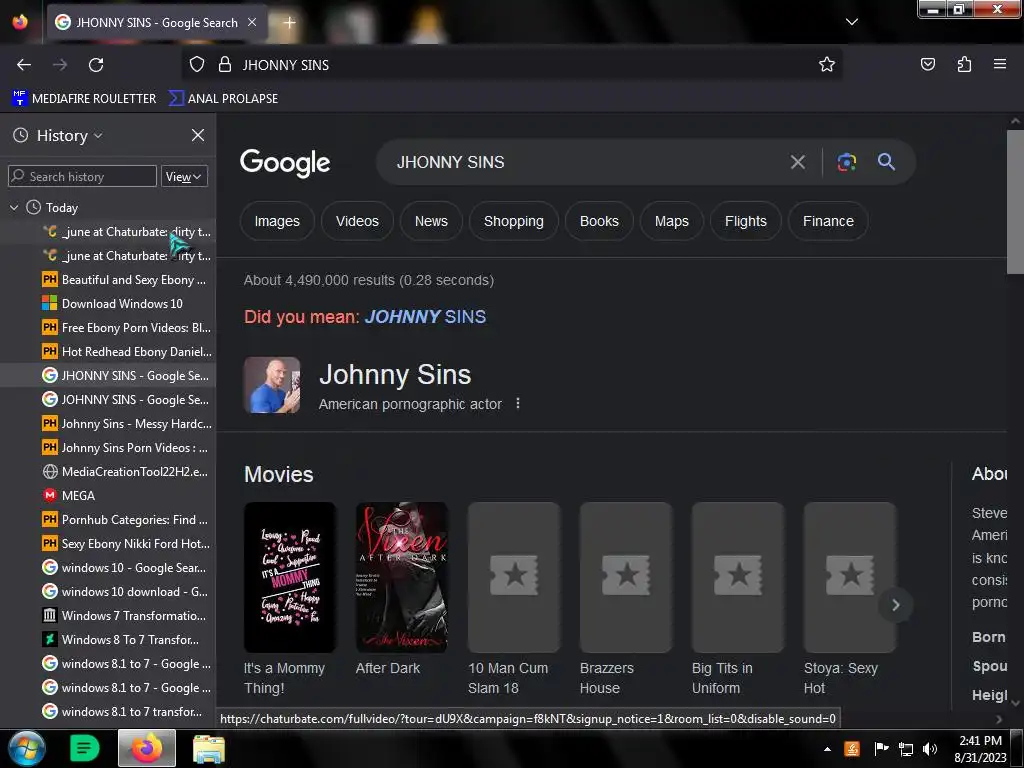Open MEDIAFIRE ROULETTER bookmark

coord(84,99)
